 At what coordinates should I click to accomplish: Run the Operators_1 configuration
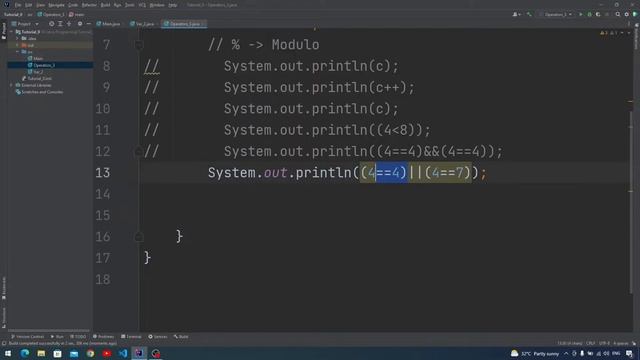(581, 14)
